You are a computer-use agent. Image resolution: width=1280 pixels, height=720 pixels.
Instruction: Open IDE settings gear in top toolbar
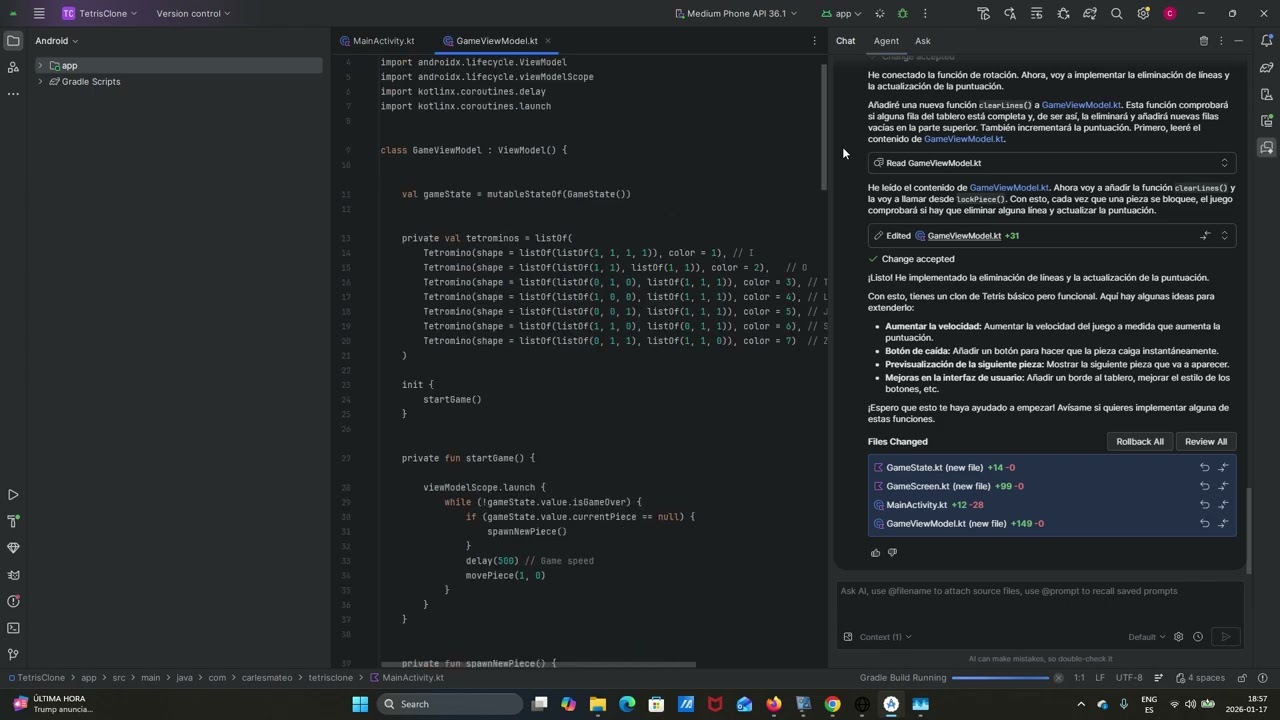tap(1143, 13)
